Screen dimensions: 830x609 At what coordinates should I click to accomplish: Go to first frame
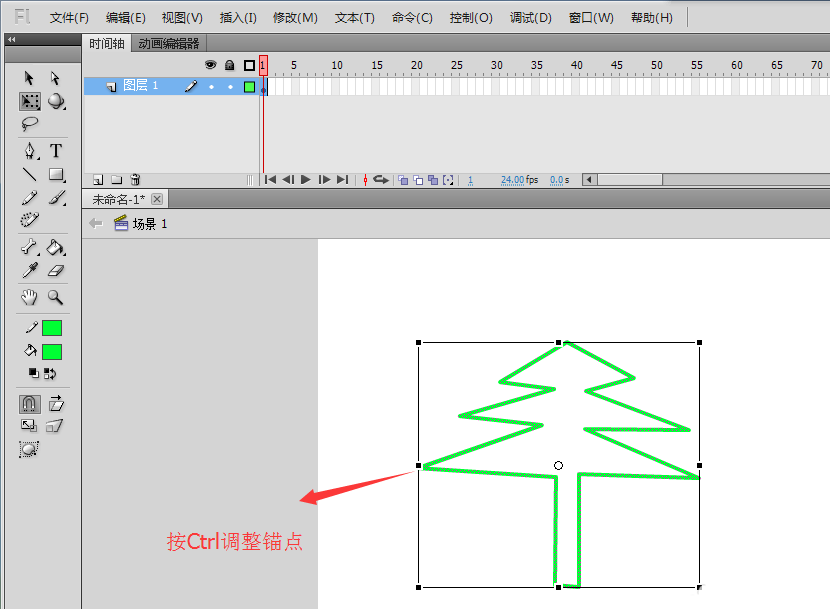(270, 180)
